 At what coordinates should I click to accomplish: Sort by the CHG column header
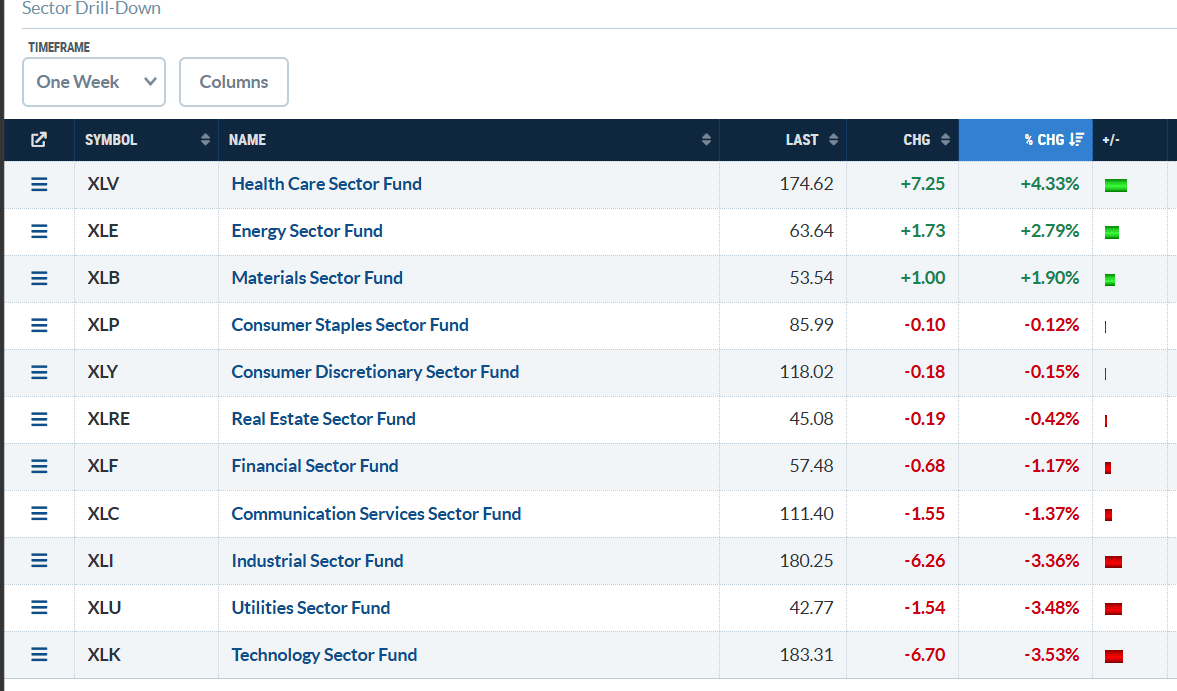click(x=903, y=140)
